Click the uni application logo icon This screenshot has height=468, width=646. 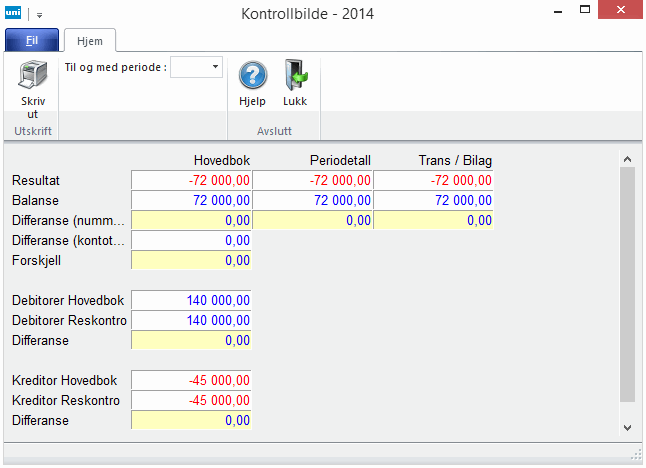pos(14,14)
